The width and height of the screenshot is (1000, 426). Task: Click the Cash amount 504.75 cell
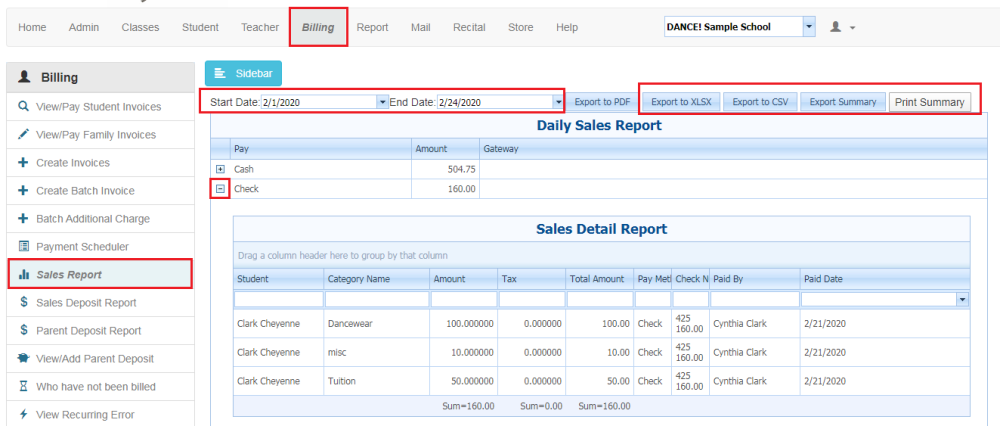(x=445, y=169)
